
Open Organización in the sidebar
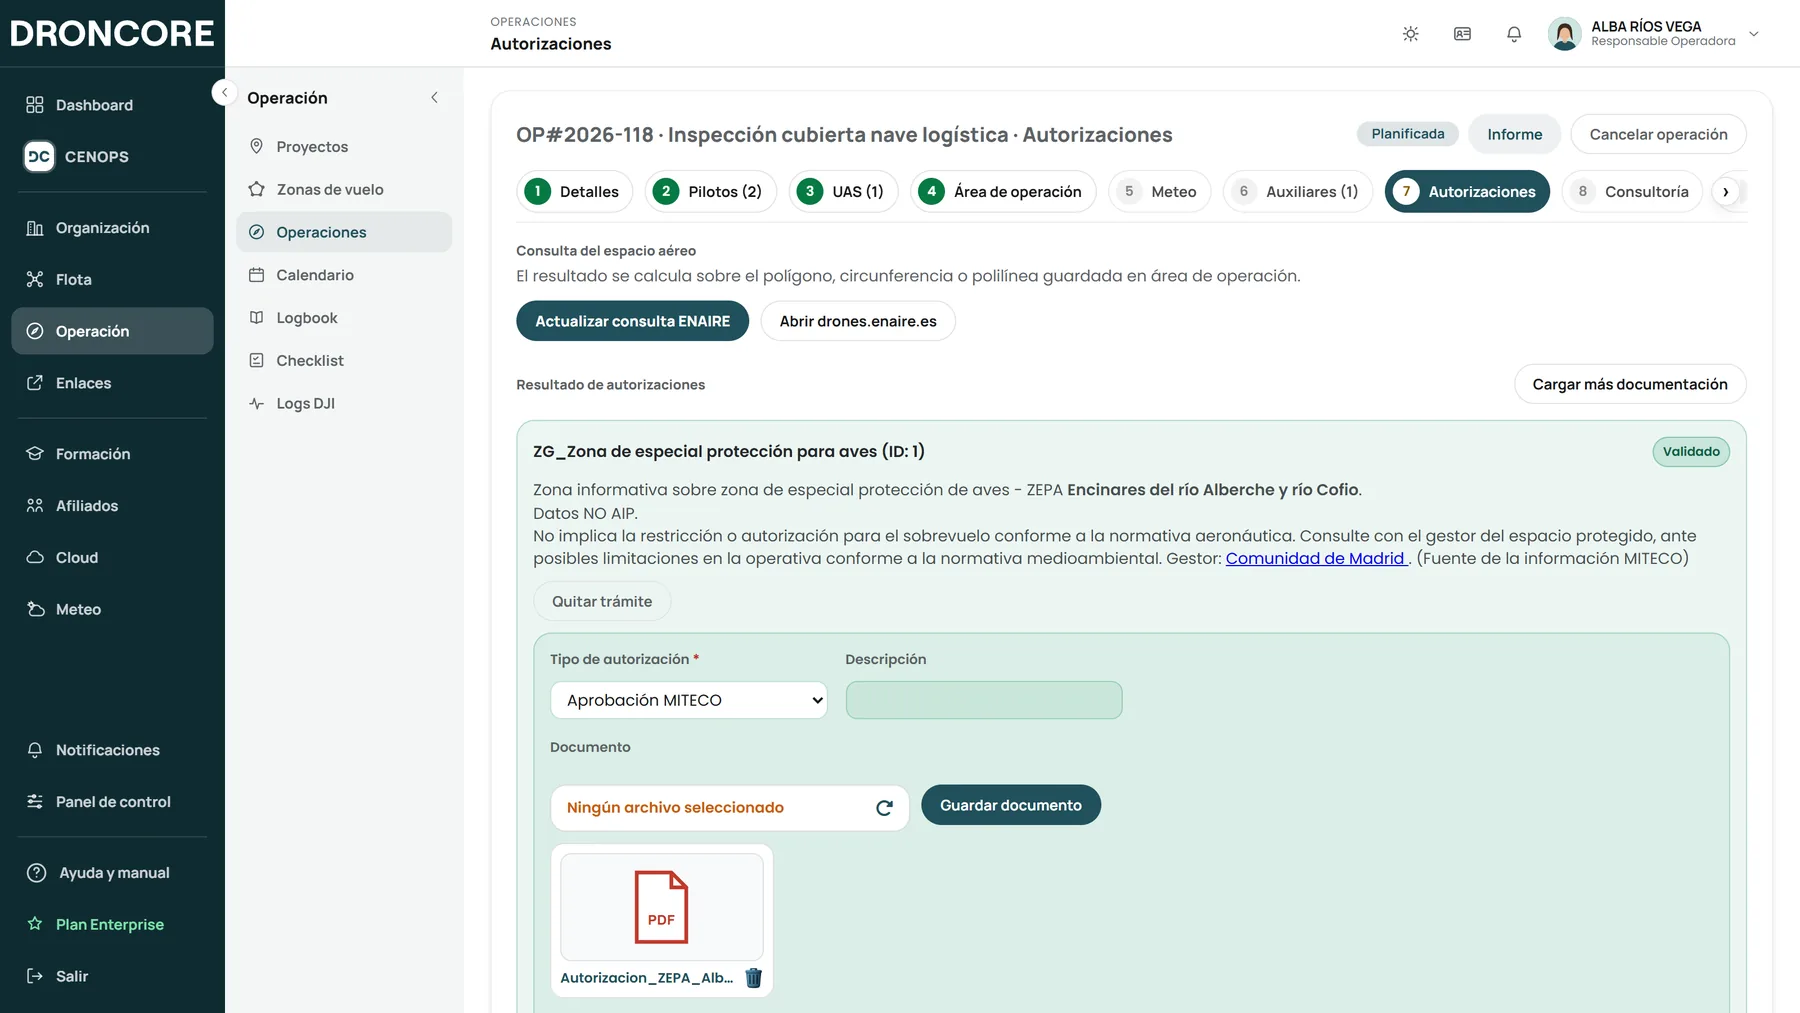[x=112, y=228]
